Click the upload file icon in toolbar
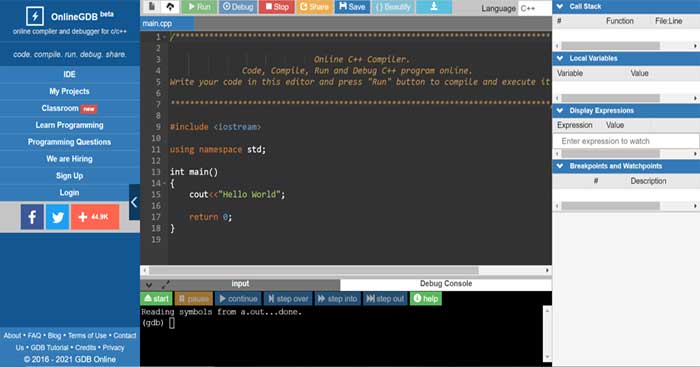Image resolution: width=700 pixels, height=367 pixels. [x=170, y=7]
